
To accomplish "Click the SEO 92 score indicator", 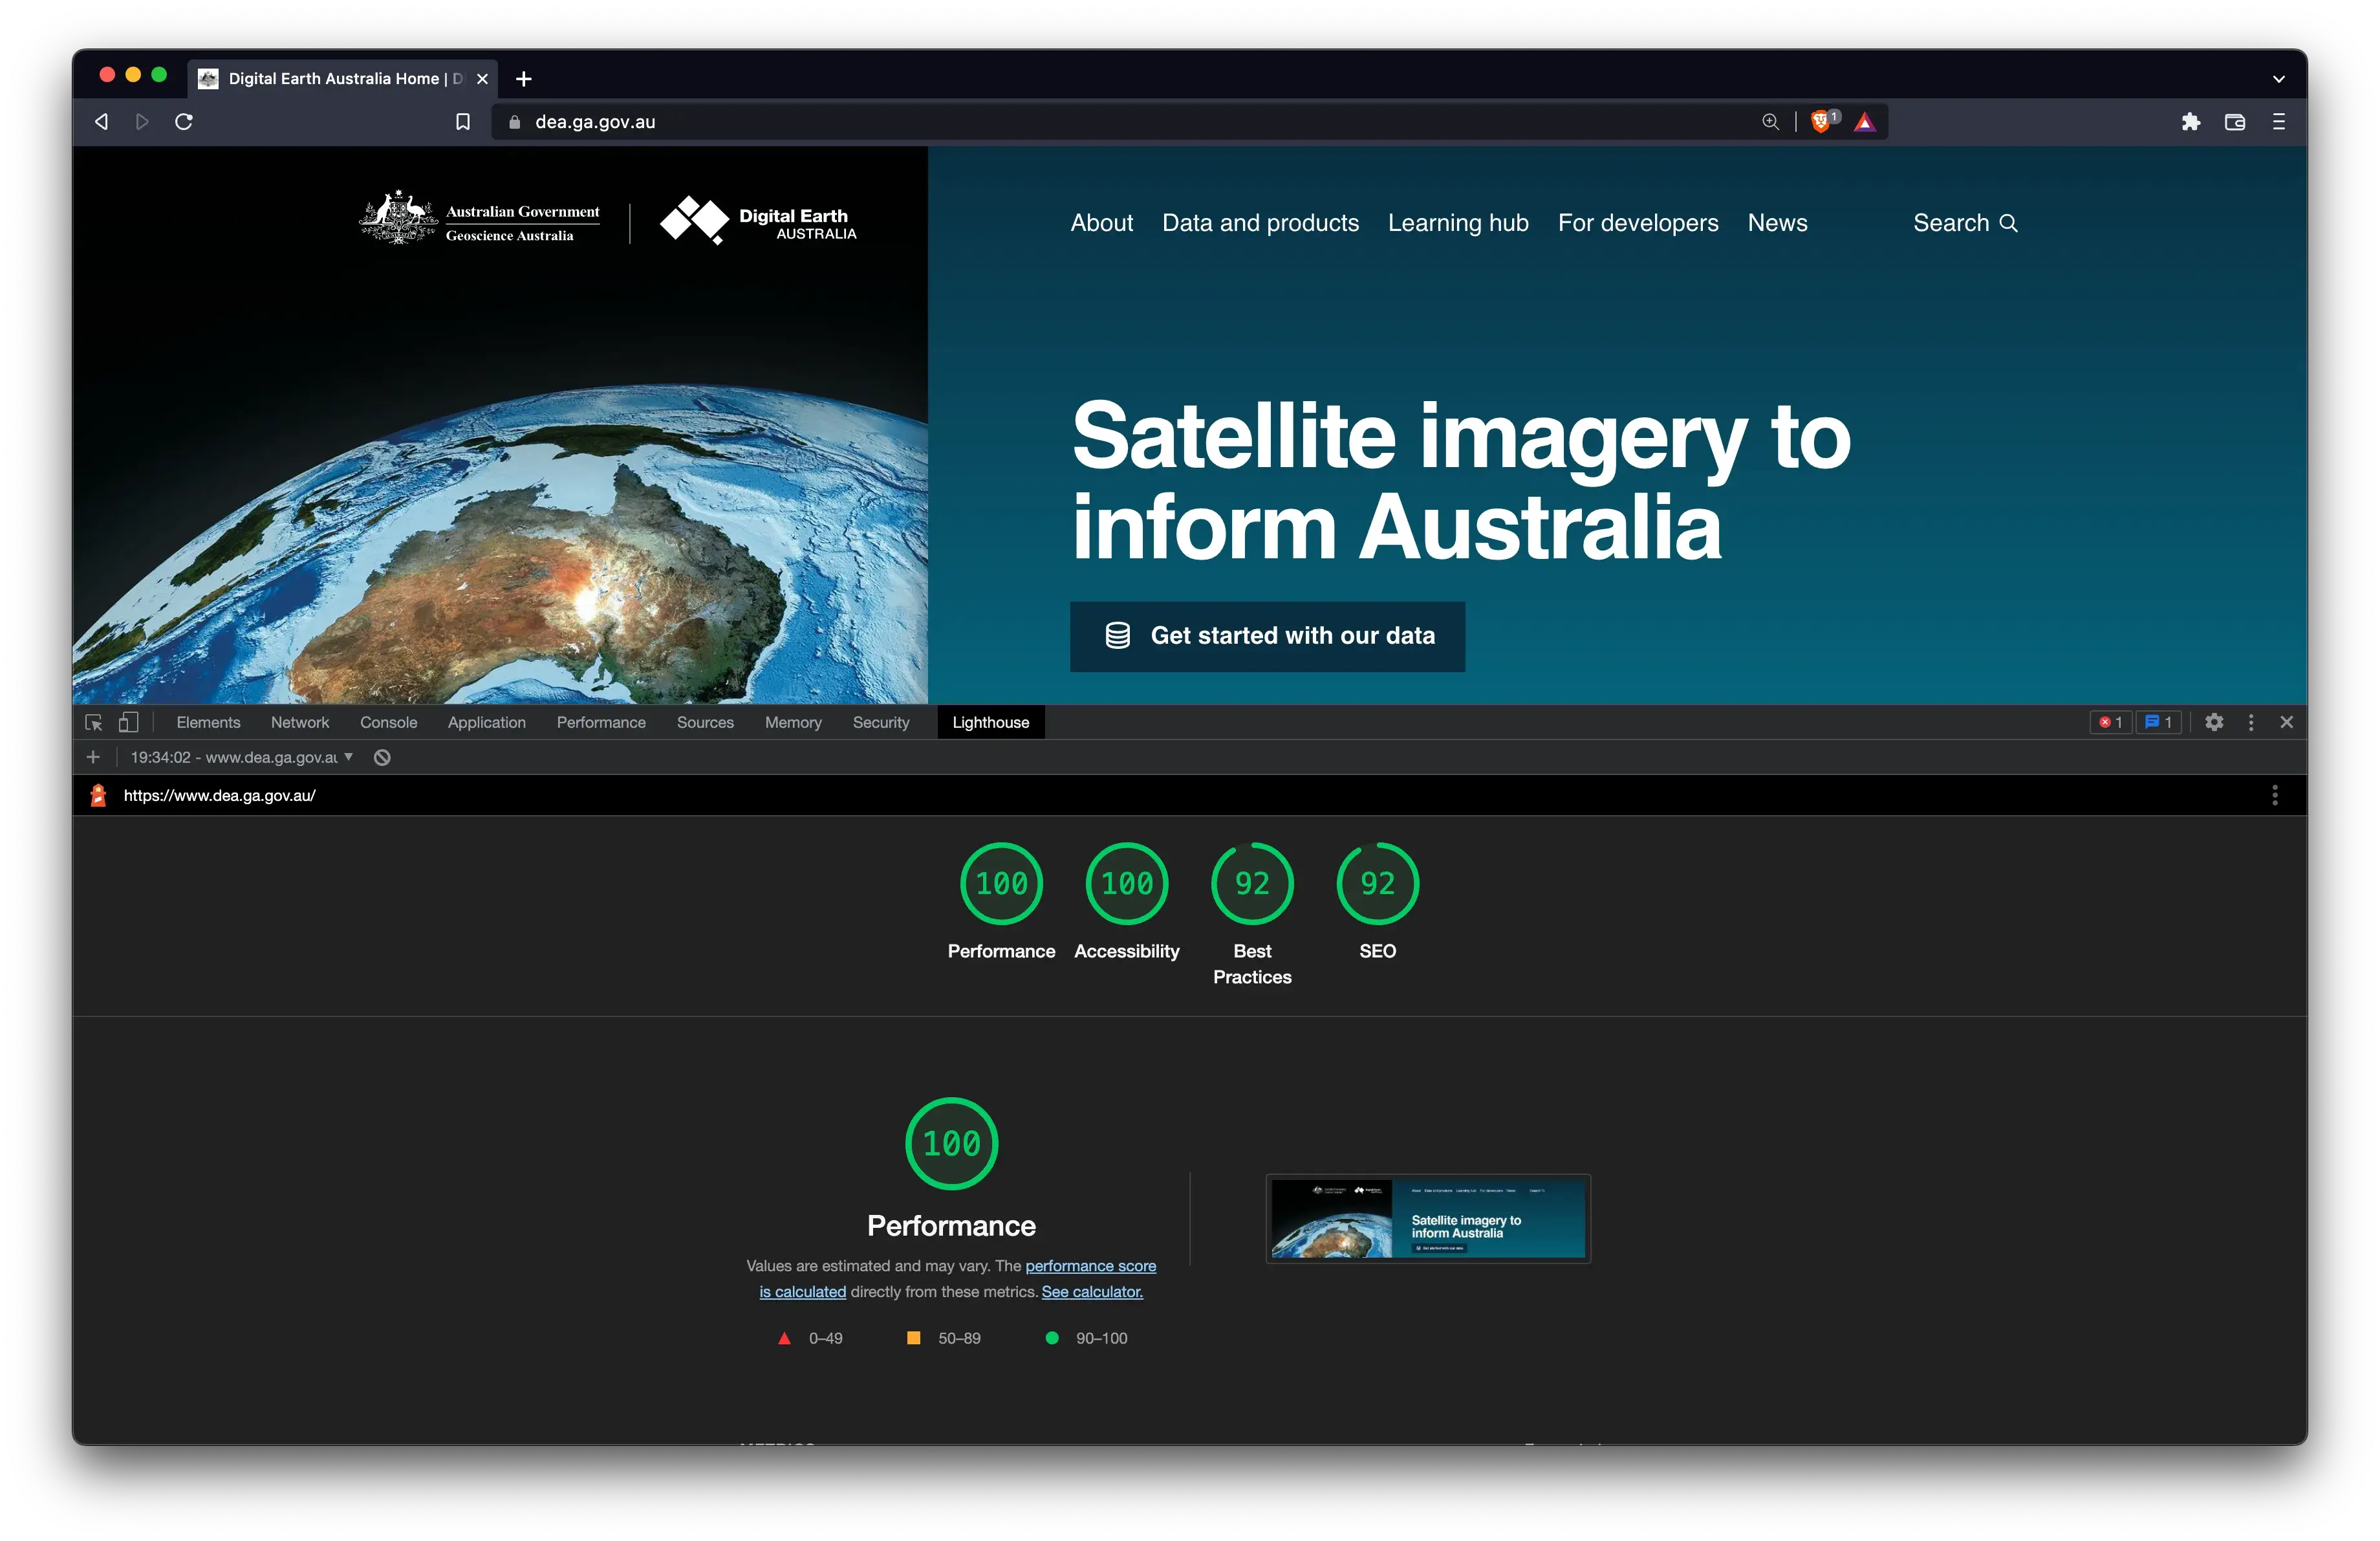I will [1377, 884].
